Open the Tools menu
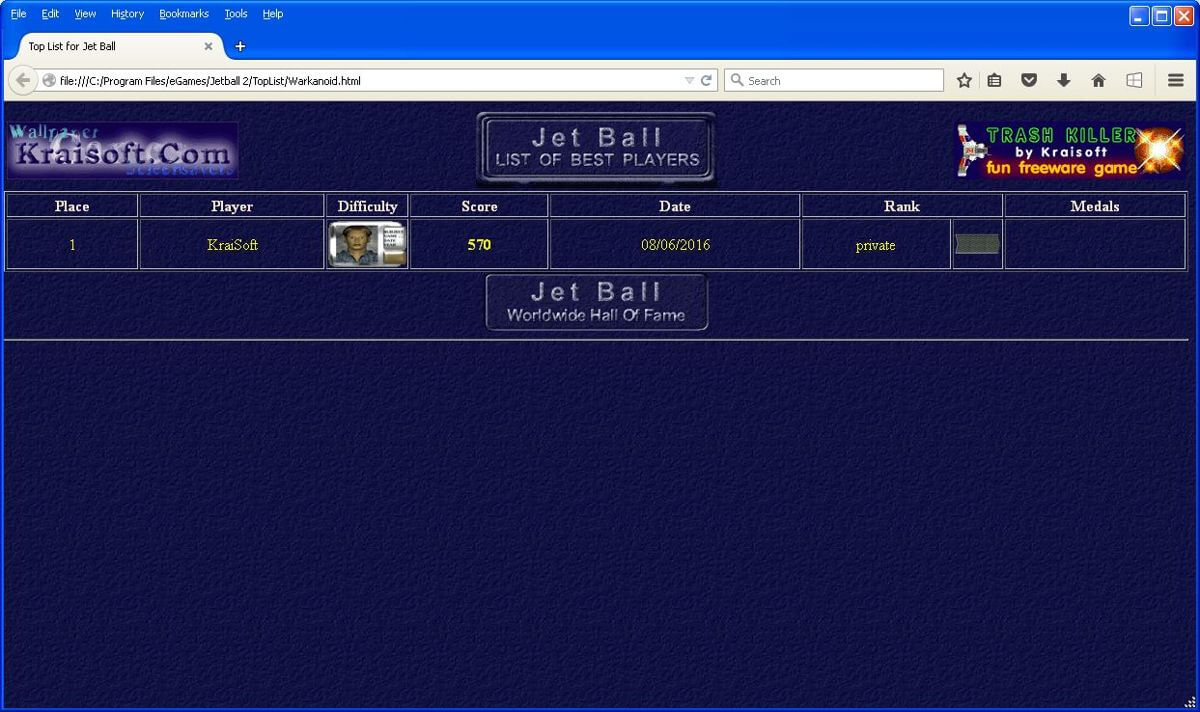Viewport: 1200px width, 712px height. pyautogui.click(x=236, y=14)
